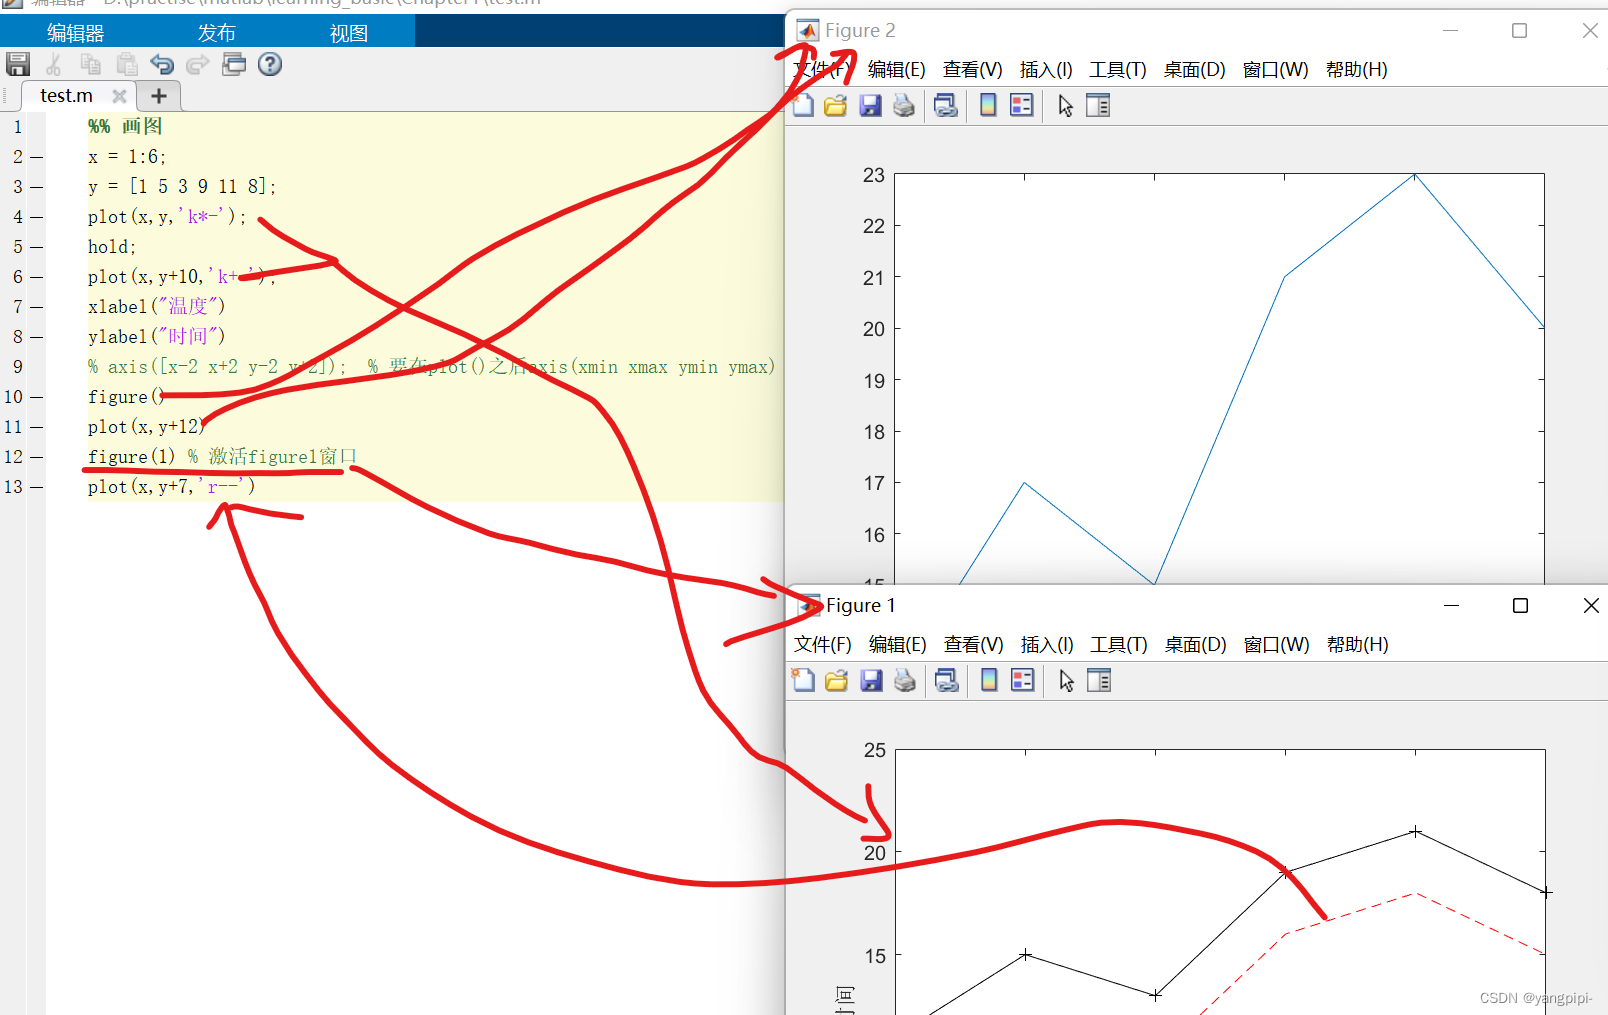
Task: Open 查看(V) menu in Figure 2
Action: (972, 69)
